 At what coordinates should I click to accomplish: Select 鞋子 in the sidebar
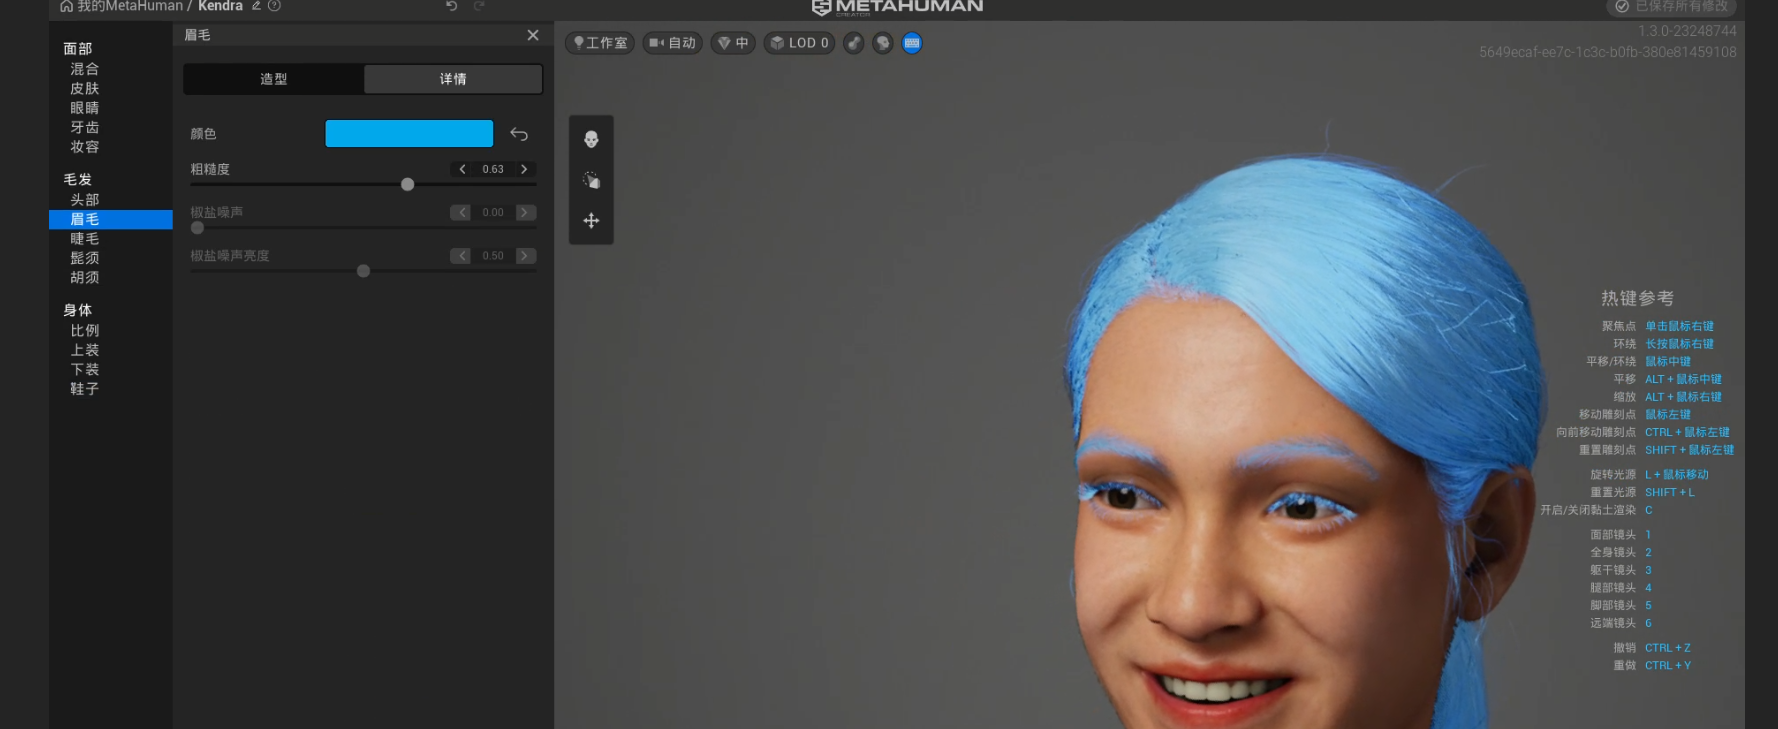[84, 389]
